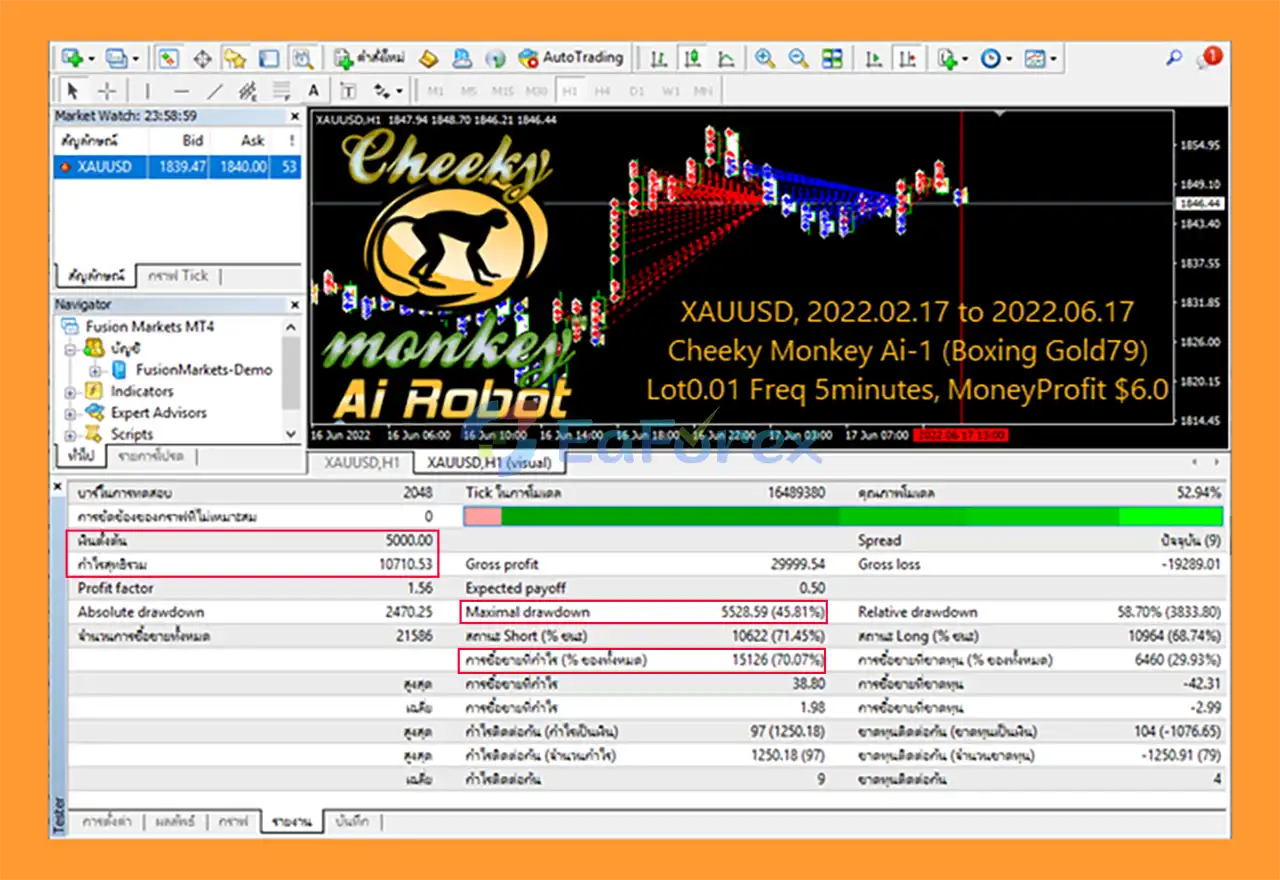Click the Zoom Out magnifier icon
The image size is (1280, 880).
[x=798, y=59]
